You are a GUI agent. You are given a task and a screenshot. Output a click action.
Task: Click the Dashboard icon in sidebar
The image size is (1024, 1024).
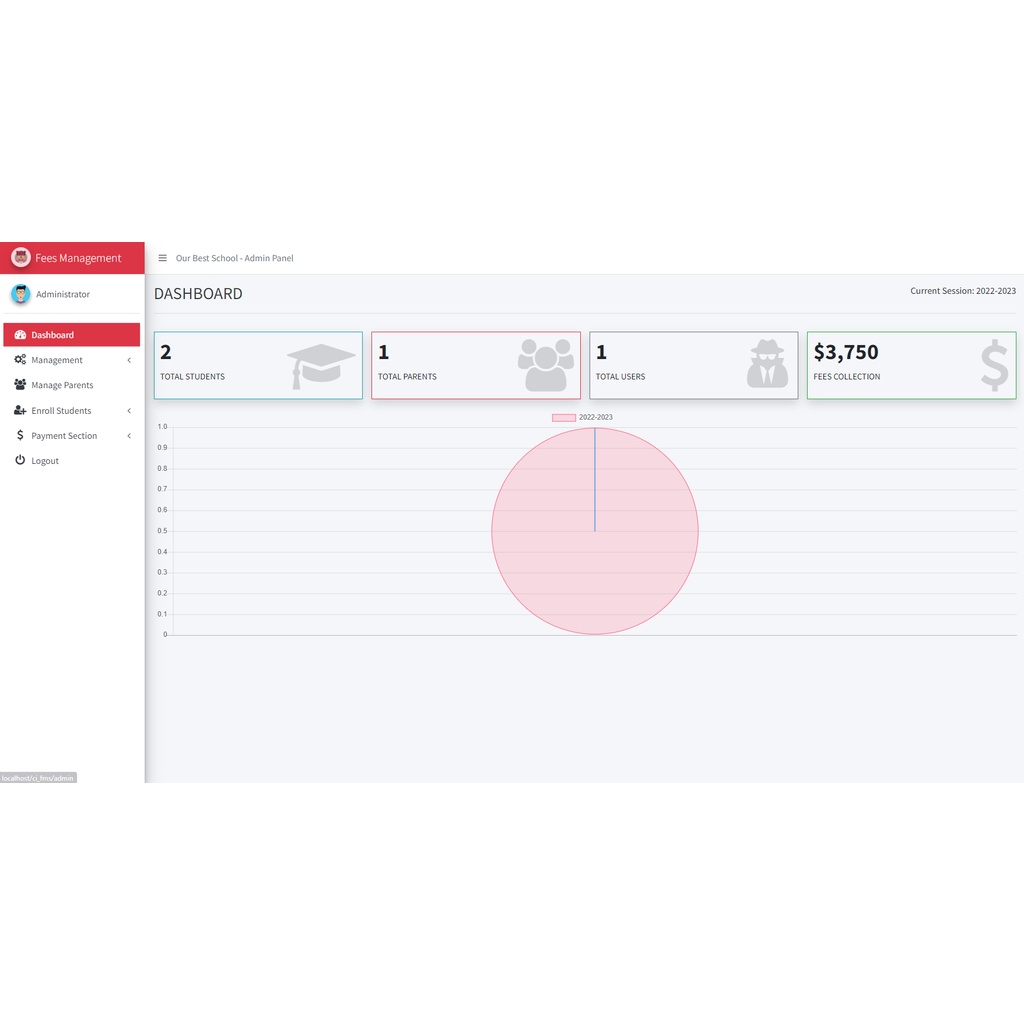[x=21, y=334]
